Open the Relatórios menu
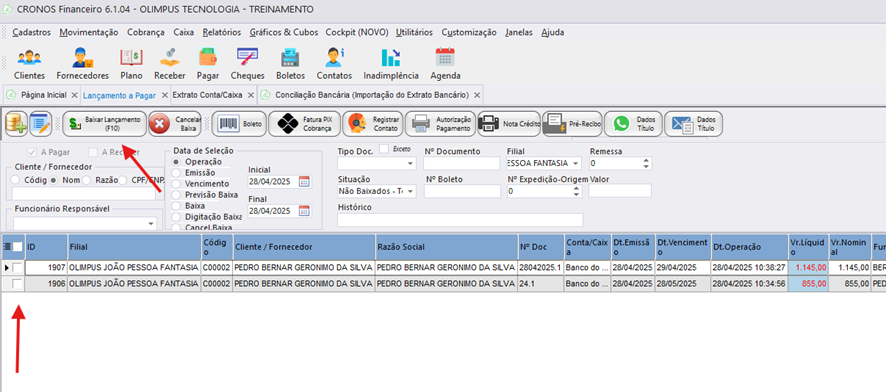The height and width of the screenshot is (392, 886). 222,32
